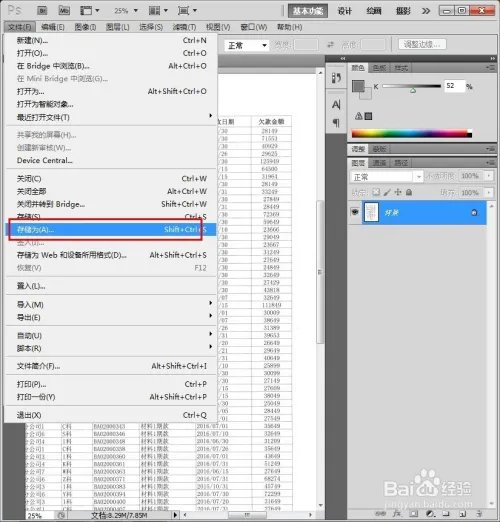Screen dimensions: 500x522
Task: Click the delete layer trash icon
Action: coord(479,514)
